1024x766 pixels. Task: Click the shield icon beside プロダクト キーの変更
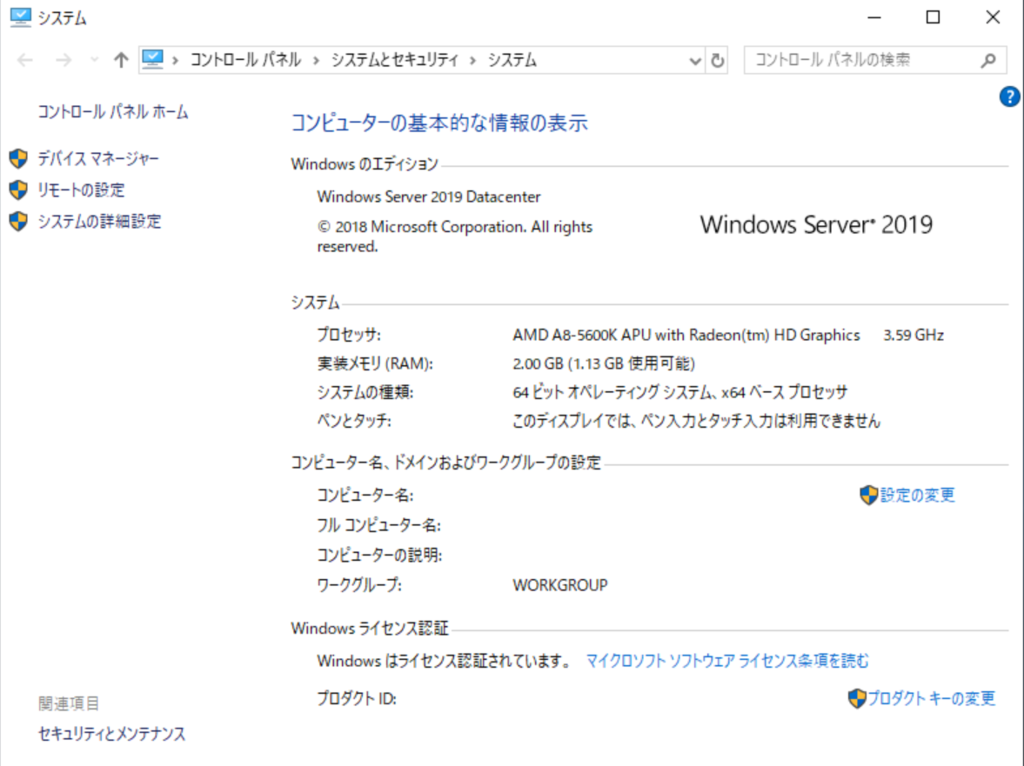pyautogui.click(x=857, y=698)
